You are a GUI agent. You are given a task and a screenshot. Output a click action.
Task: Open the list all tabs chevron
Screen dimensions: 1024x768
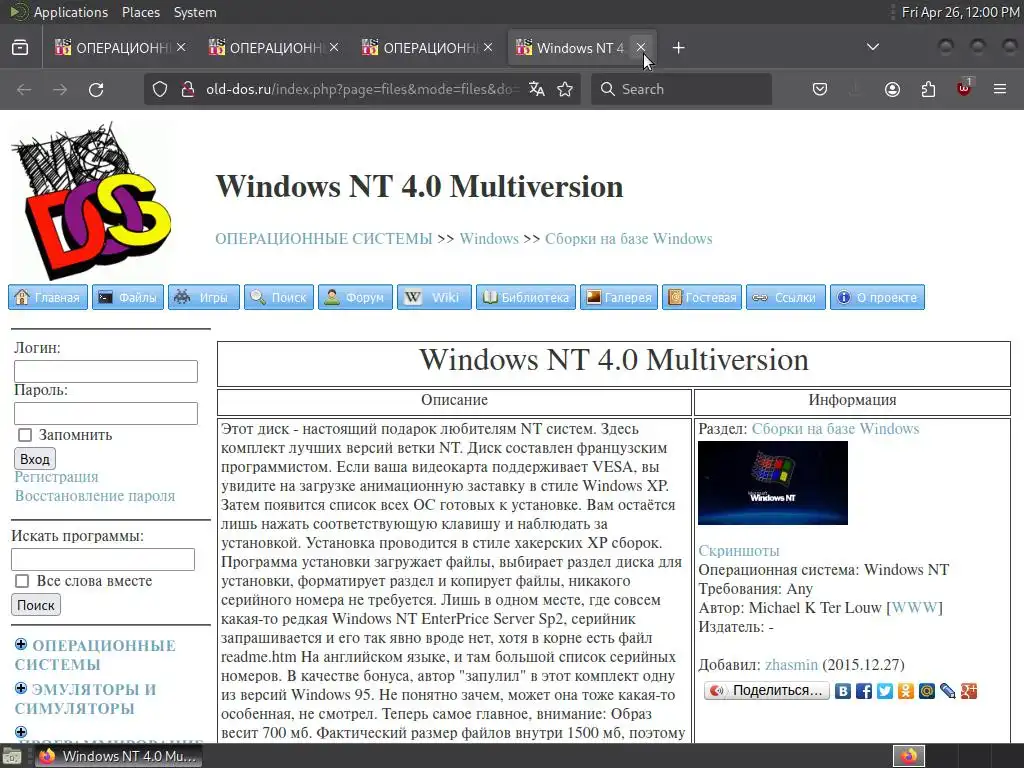[872, 47]
